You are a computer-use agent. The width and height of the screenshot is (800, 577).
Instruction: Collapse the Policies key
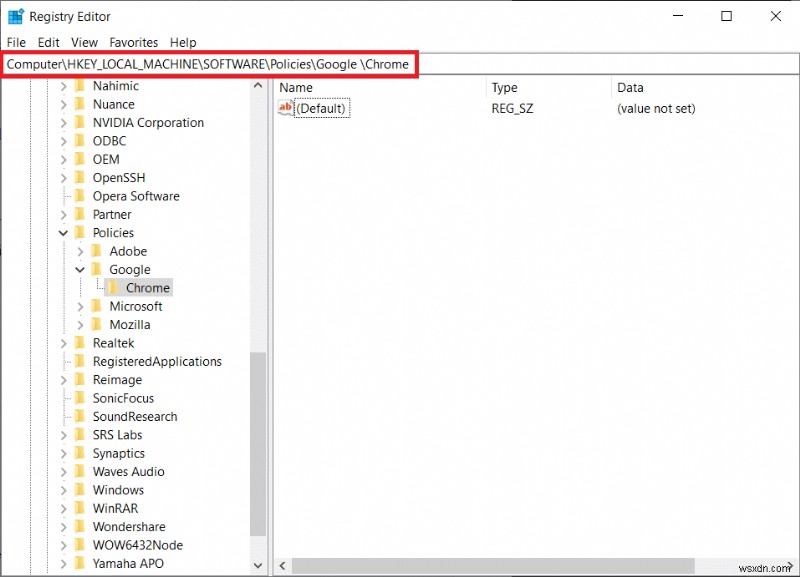click(x=63, y=232)
